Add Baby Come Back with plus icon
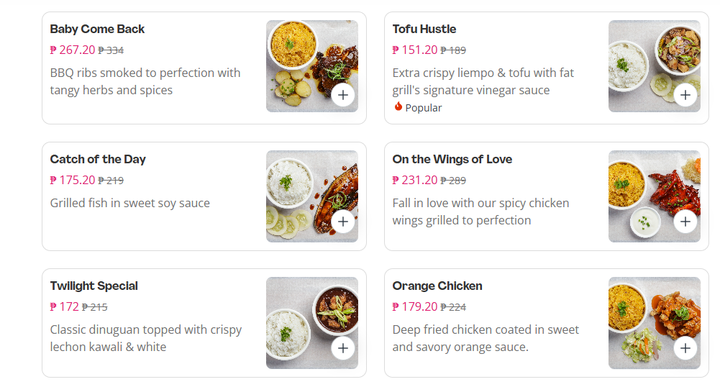 [343, 95]
